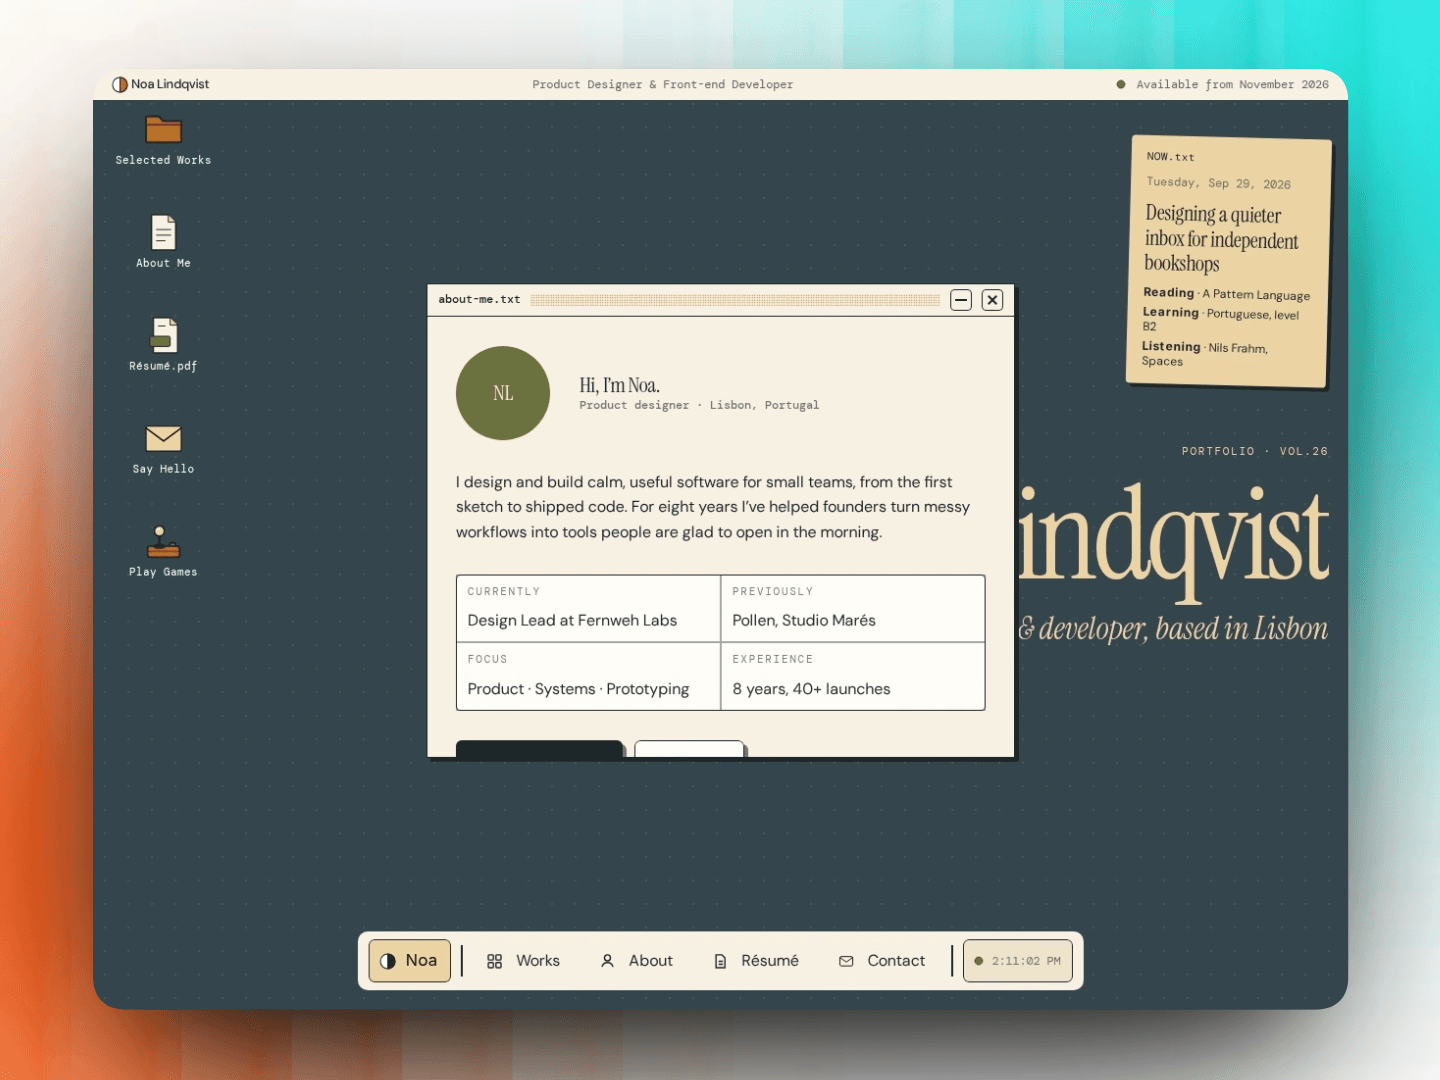The image size is (1440, 1080).
Task: Click "Product designer · Lisbon, Portugal" subtitle
Action: pos(699,406)
